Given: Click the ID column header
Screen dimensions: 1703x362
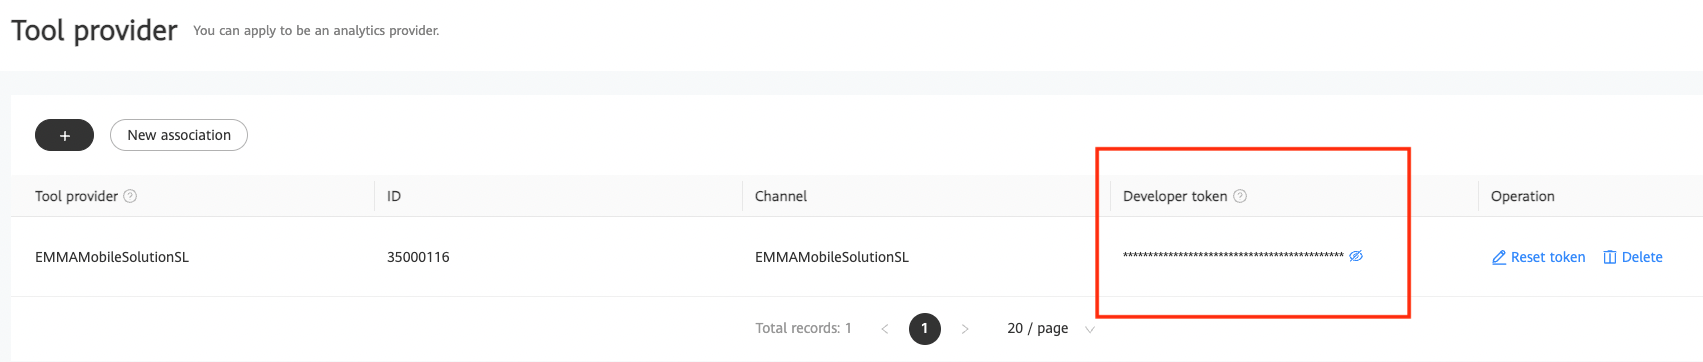Looking at the screenshot, I should pyautogui.click(x=394, y=196).
